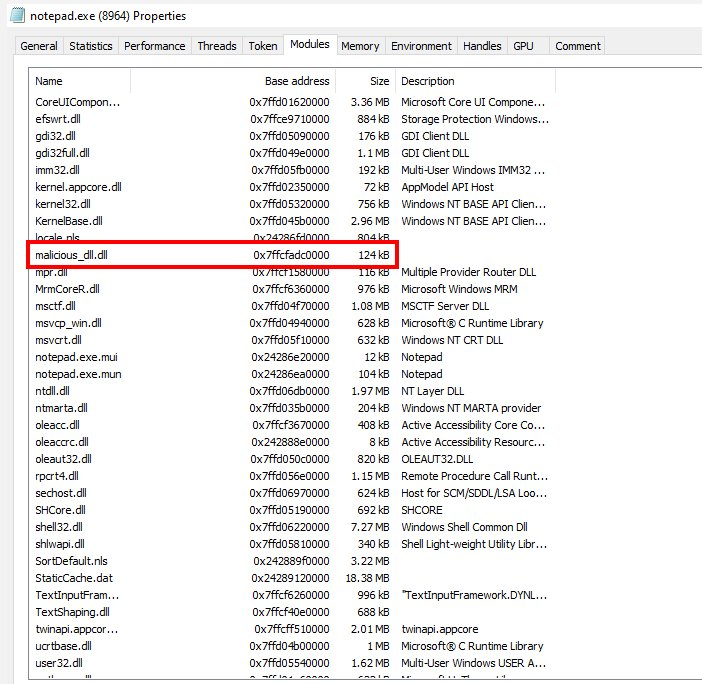This screenshot has width=702, height=684.
Task: Select the sechost.dll module
Action: click(291, 493)
